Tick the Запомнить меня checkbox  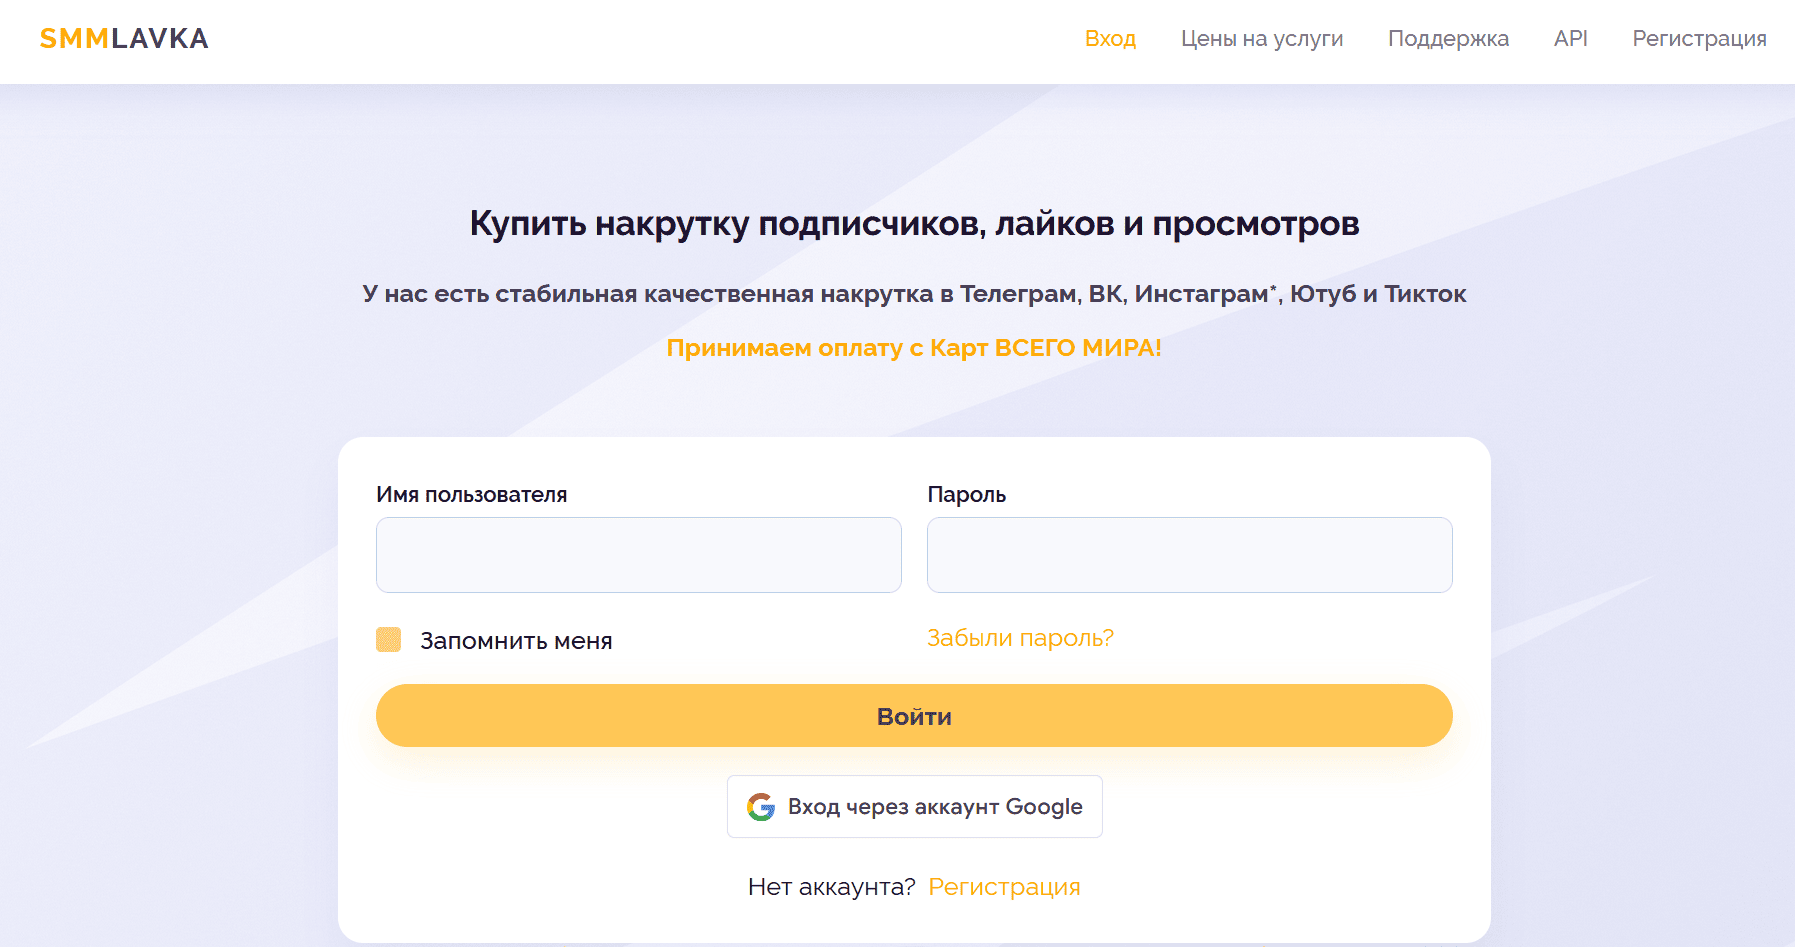pos(389,640)
